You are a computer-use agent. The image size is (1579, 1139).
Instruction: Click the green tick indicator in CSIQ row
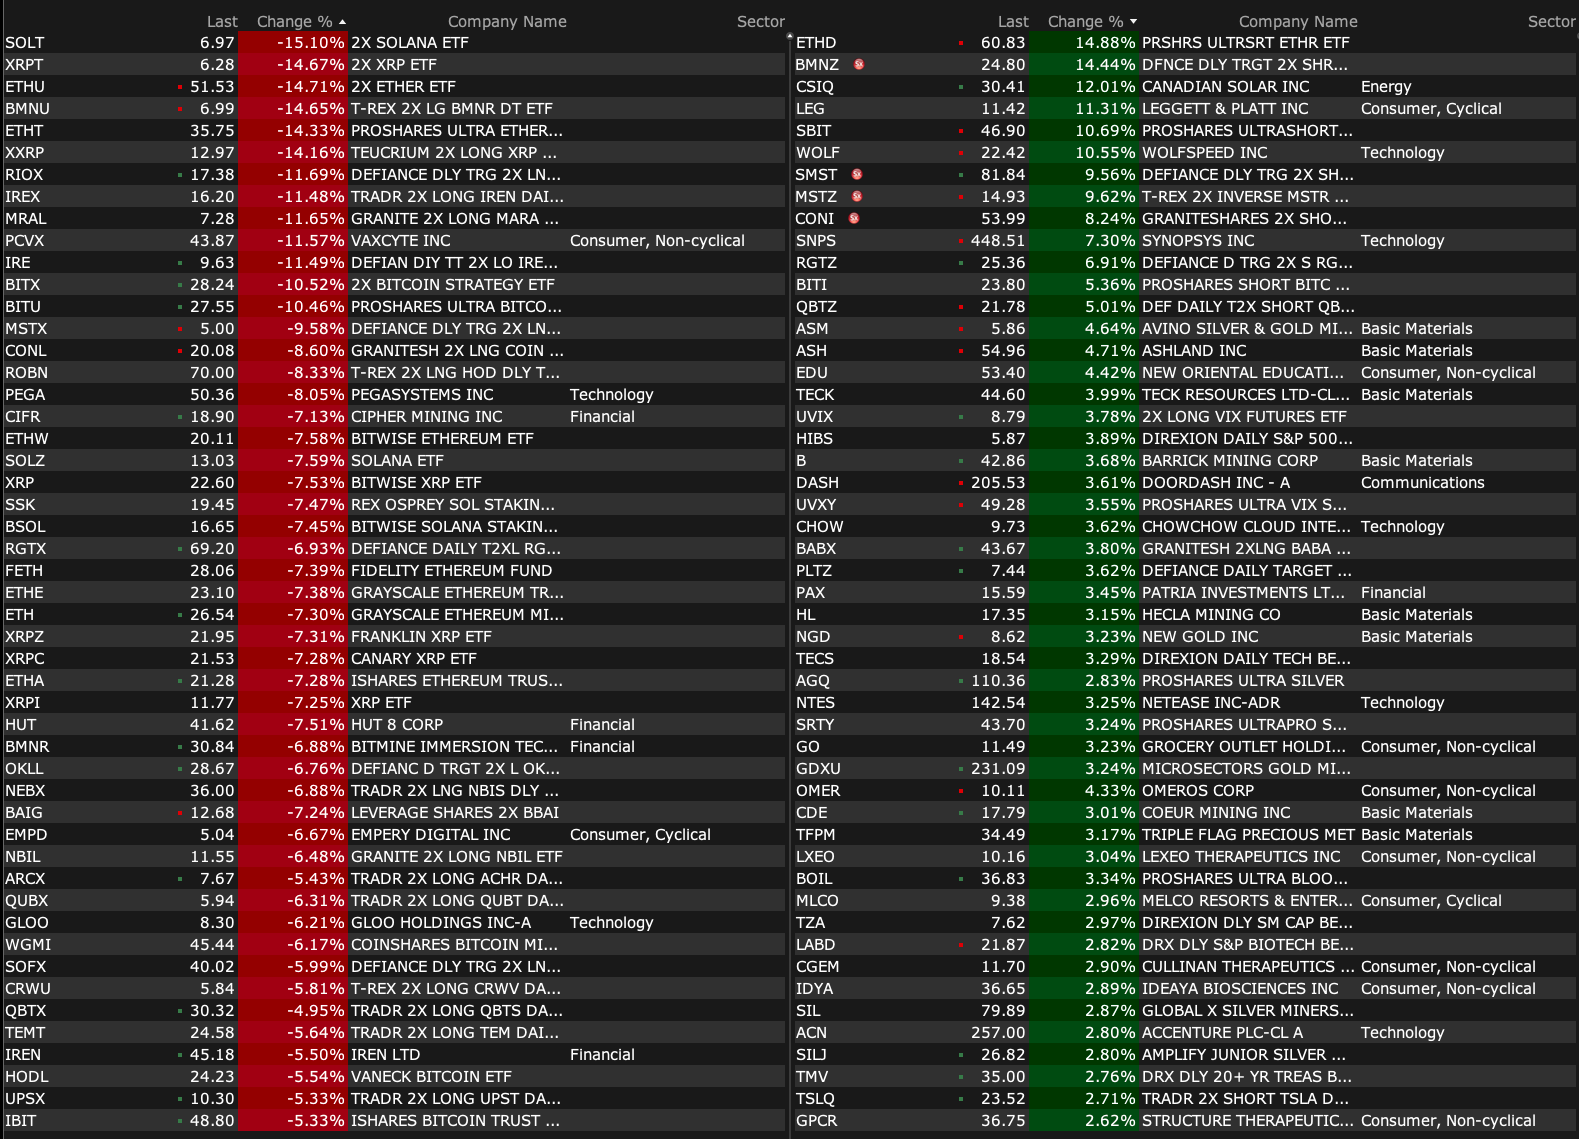click(961, 88)
